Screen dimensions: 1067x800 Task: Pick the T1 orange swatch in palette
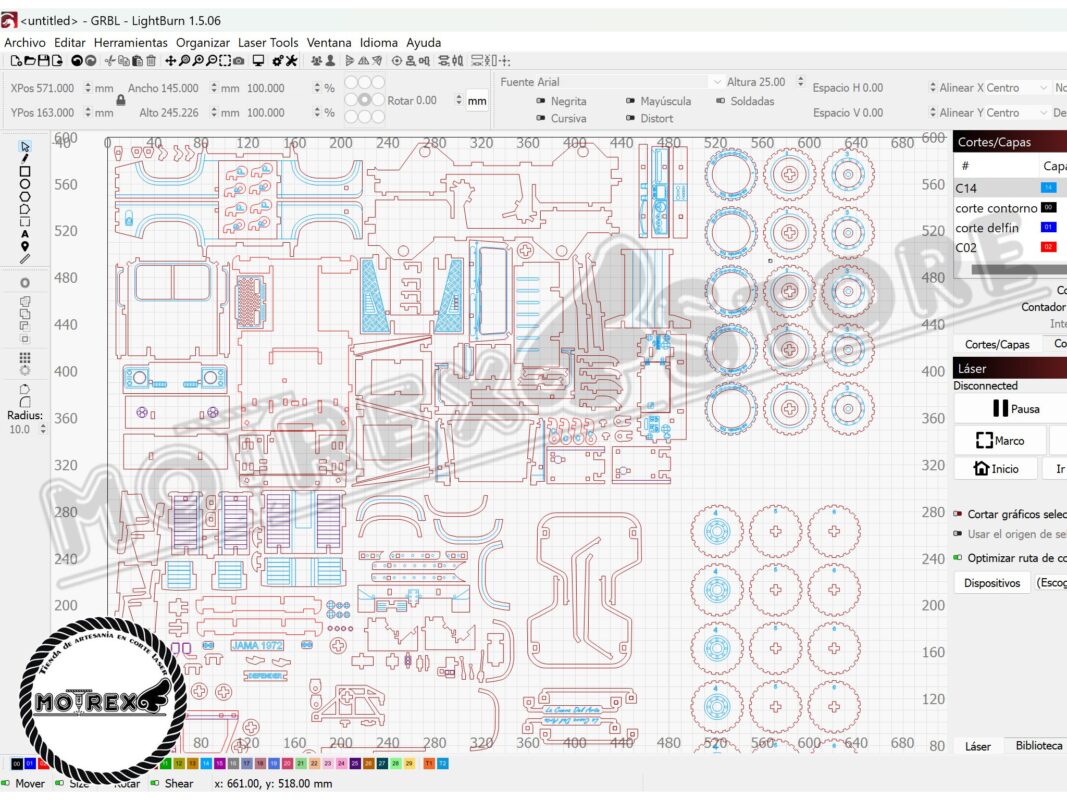[430, 764]
